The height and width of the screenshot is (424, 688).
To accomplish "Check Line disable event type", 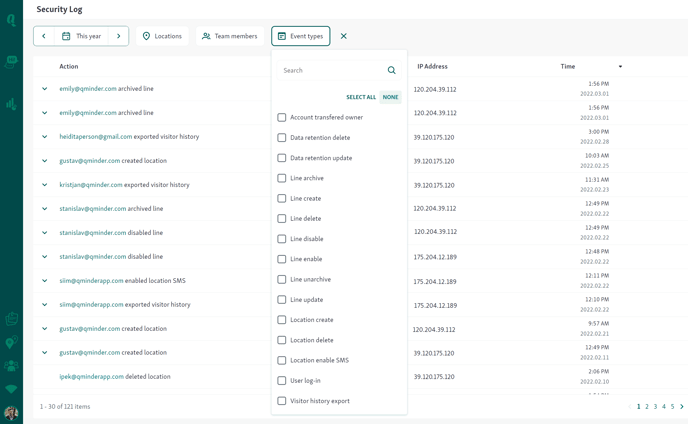I will tap(282, 239).
